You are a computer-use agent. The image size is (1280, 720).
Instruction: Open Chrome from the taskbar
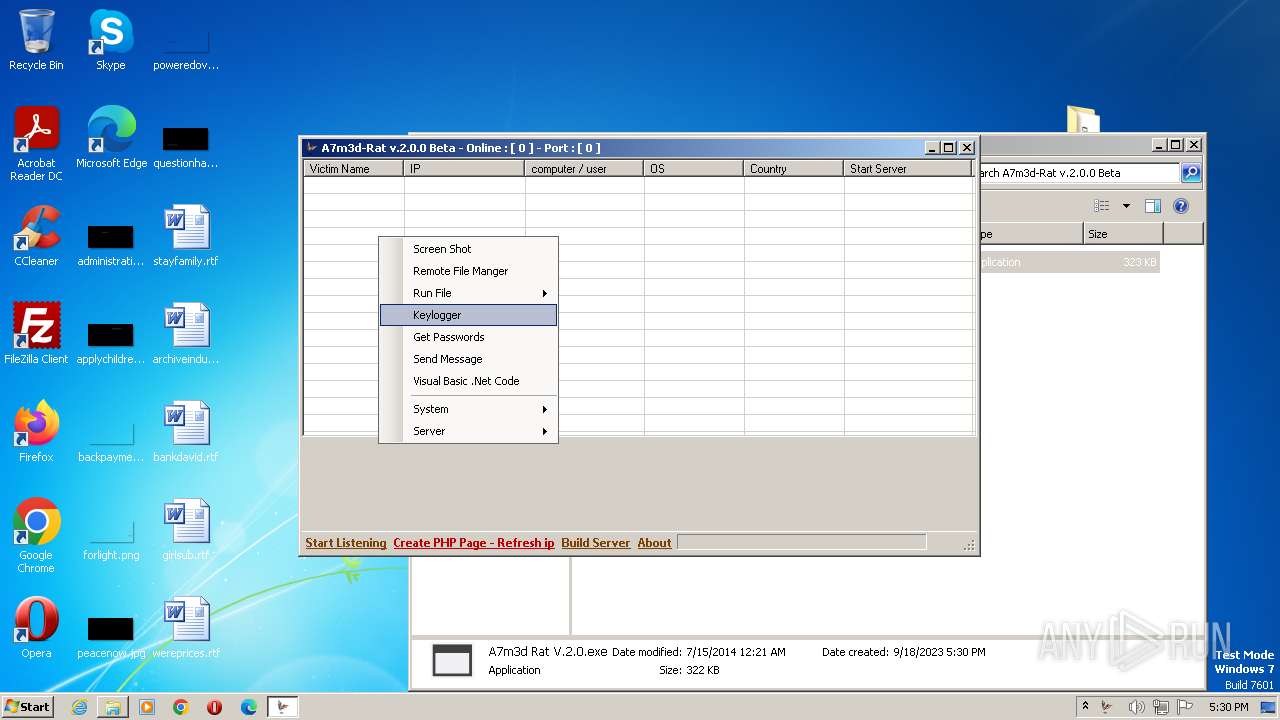[181, 707]
